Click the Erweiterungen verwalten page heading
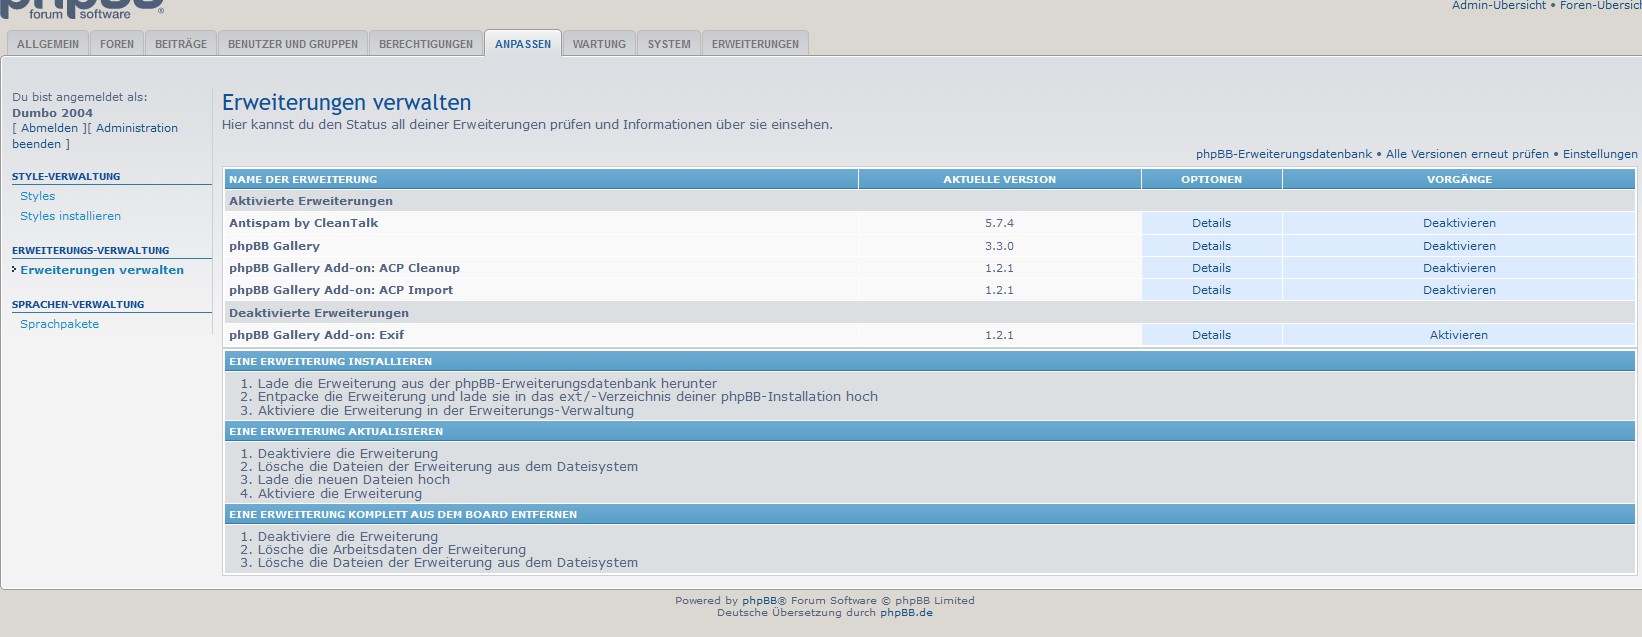The width and height of the screenshot is (1642, 637). tap(346, 102)
